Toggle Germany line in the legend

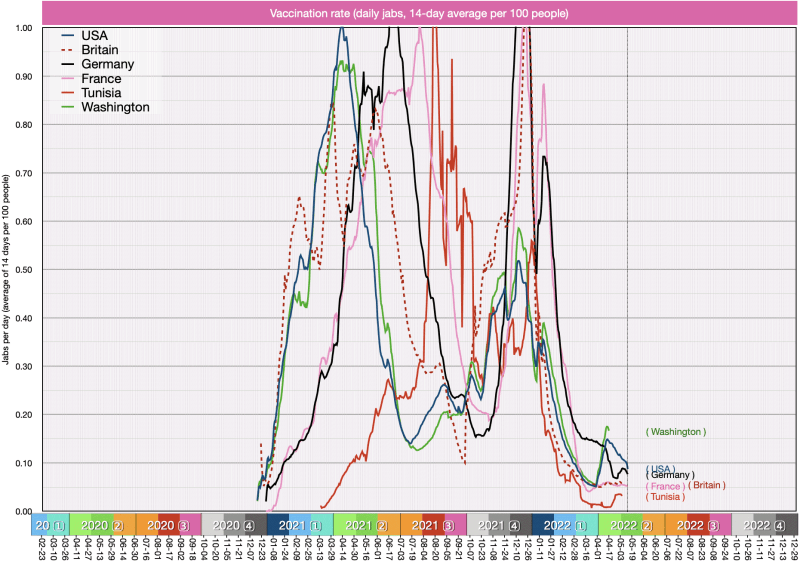107,64
